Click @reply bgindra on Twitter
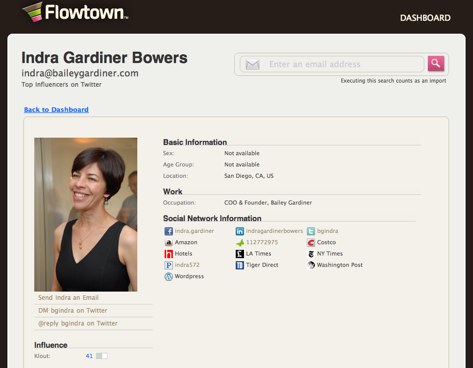Viewport: 473px width, 368px height. [78, 324]
